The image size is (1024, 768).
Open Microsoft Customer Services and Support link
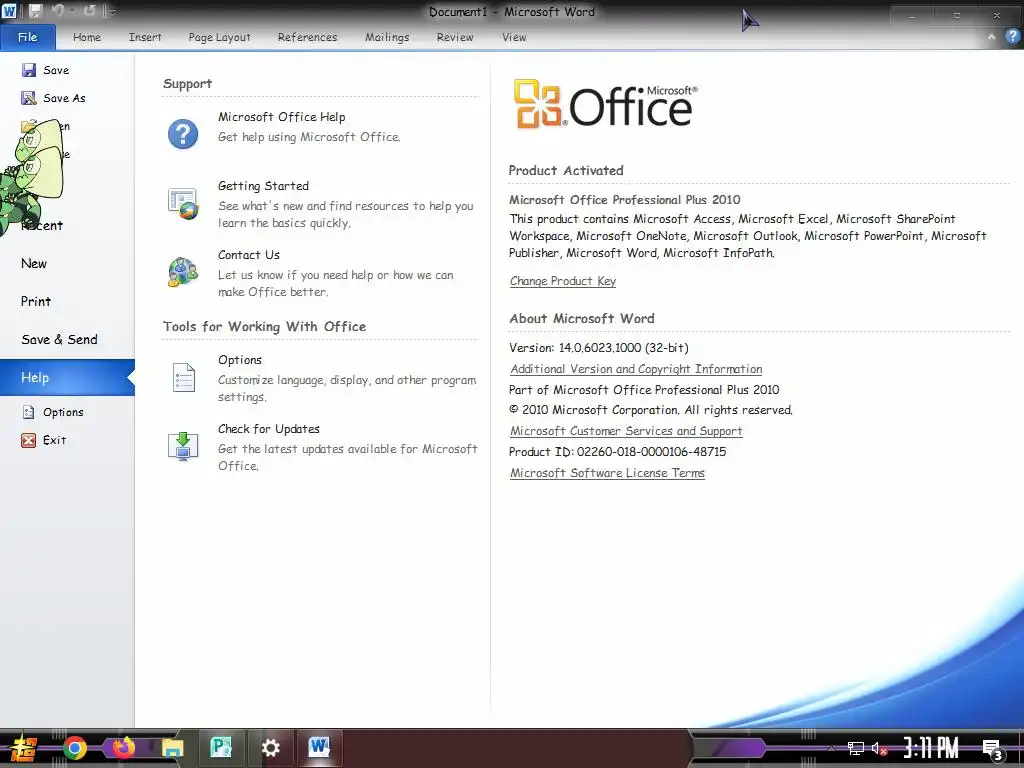pyautogui.click(x=626, y=431)
